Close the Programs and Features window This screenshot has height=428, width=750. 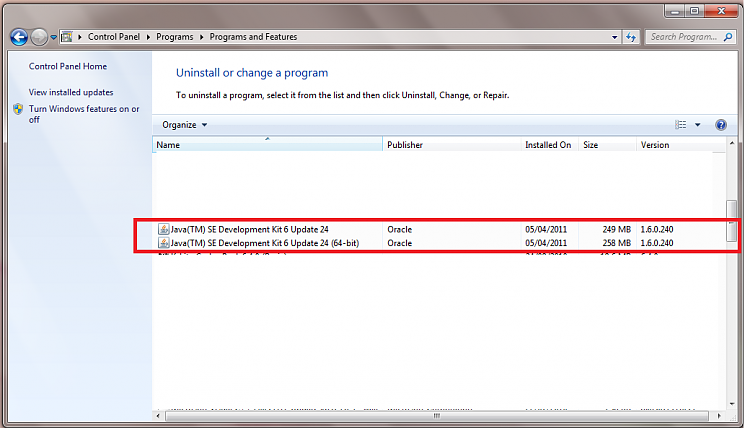coord(722,11)
